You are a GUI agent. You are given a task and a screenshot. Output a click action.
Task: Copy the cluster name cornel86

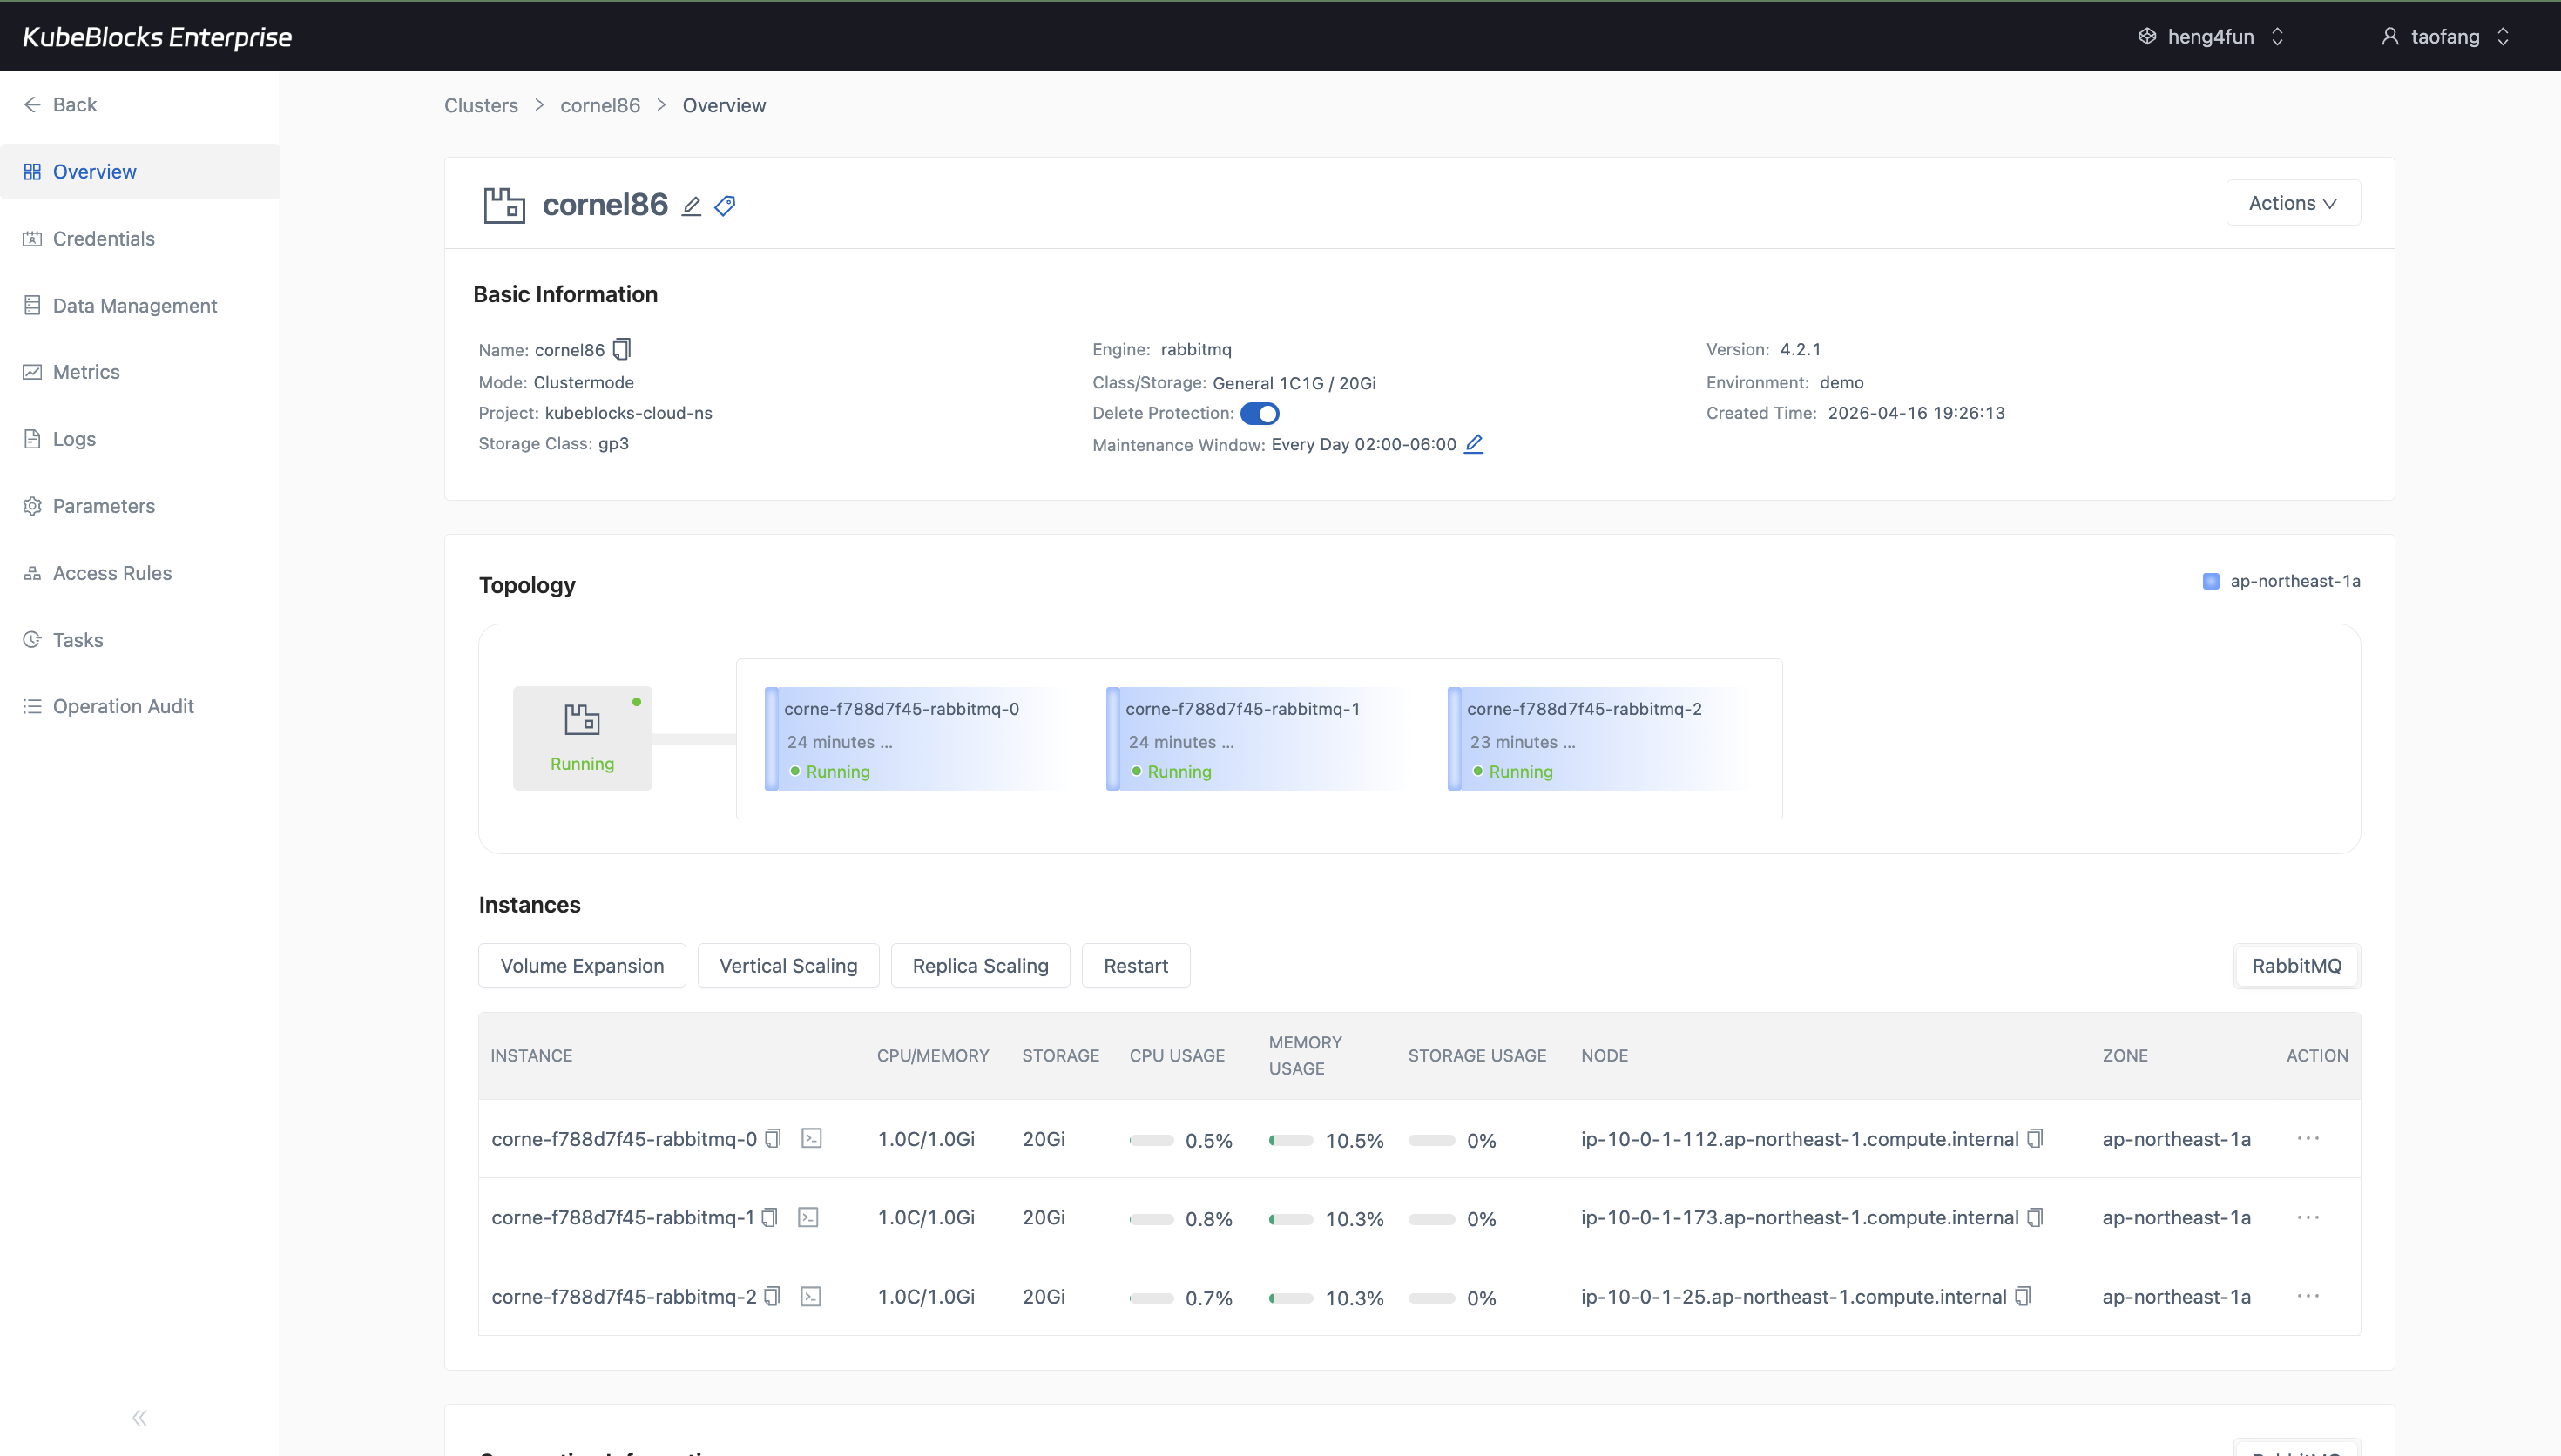[622, 349]
